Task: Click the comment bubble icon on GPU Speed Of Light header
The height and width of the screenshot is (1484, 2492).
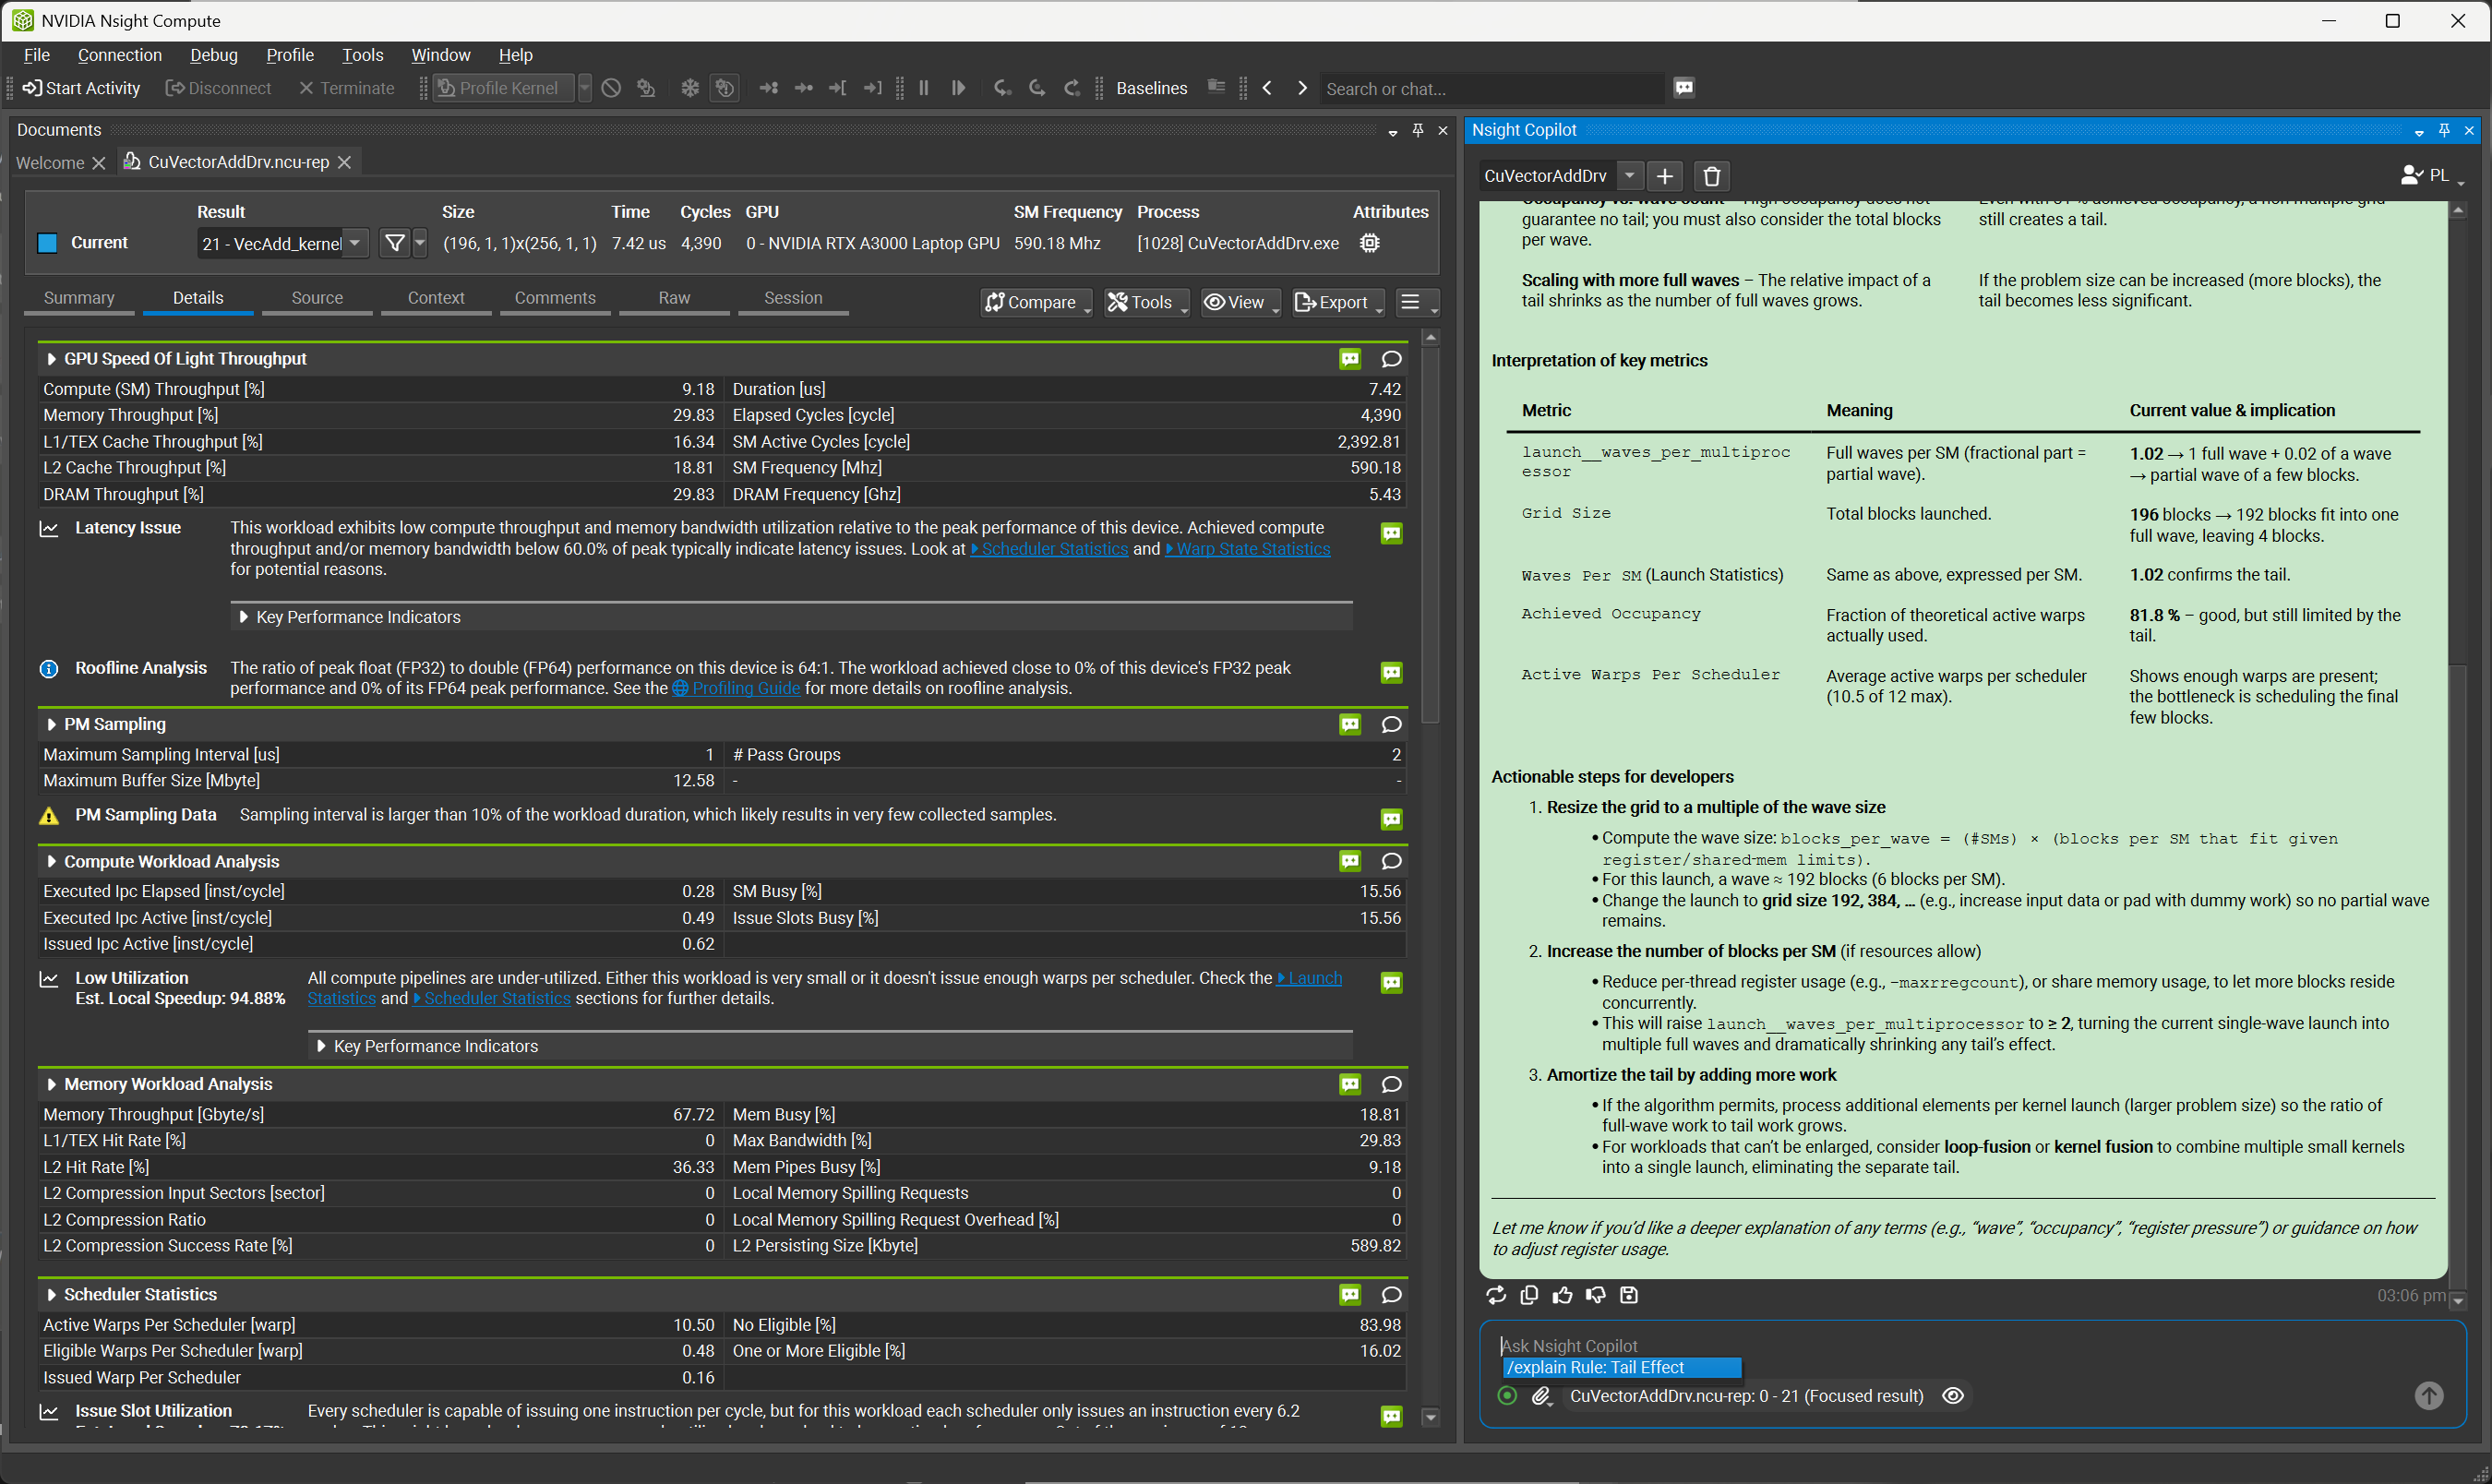Action: click(1391, 359)
